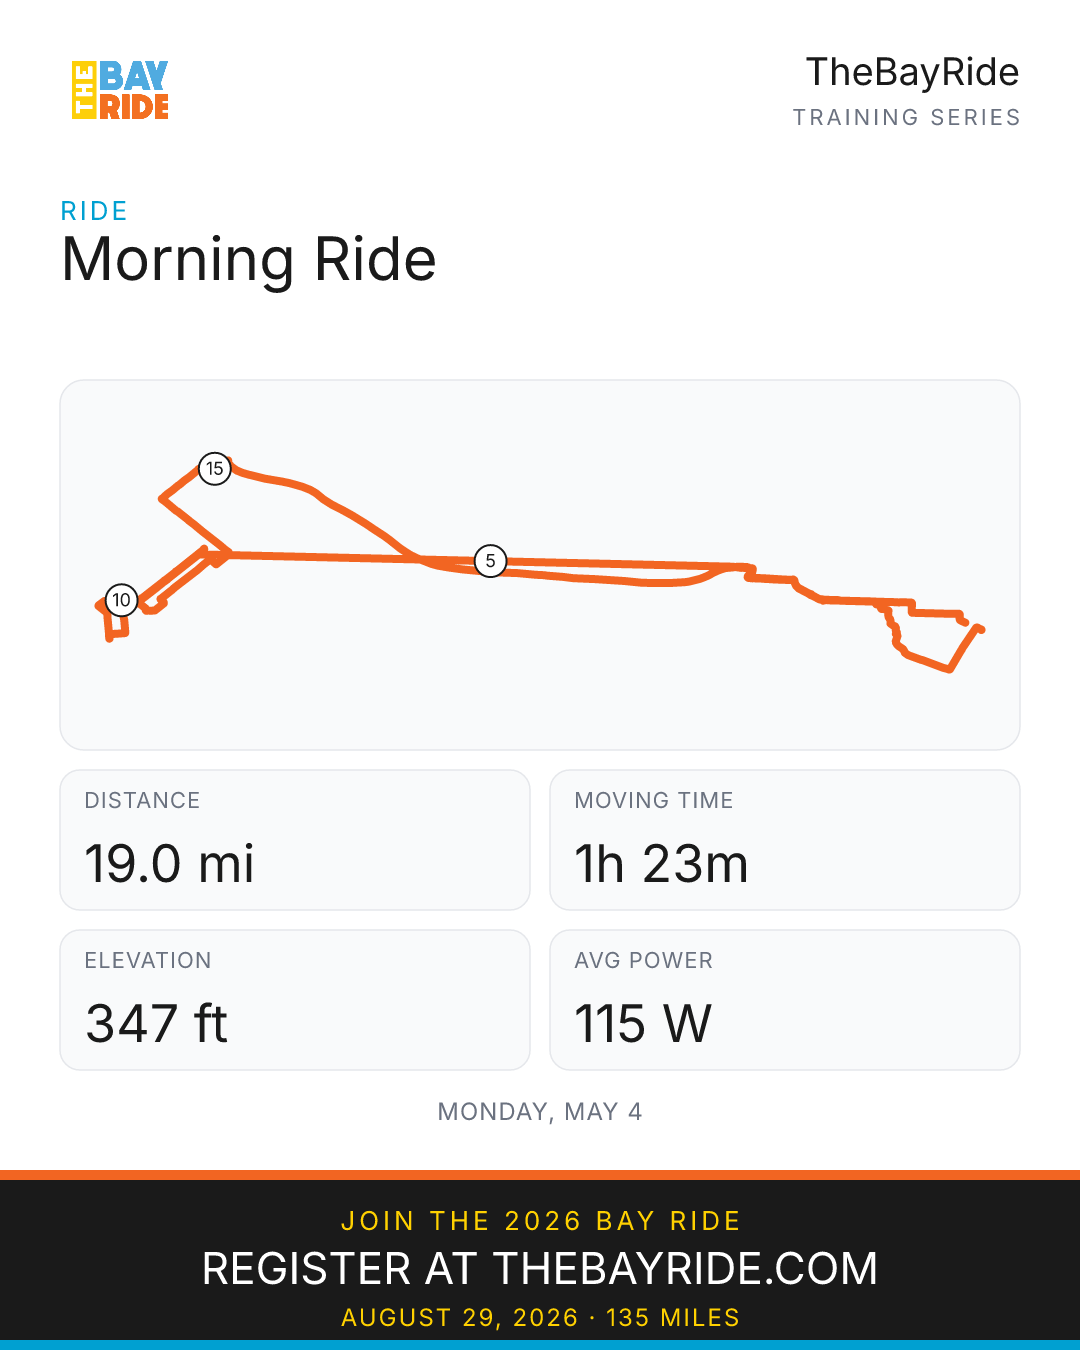Click the route map panel background
Viewport: 1080px width, 1350px height.
(540, 700)
